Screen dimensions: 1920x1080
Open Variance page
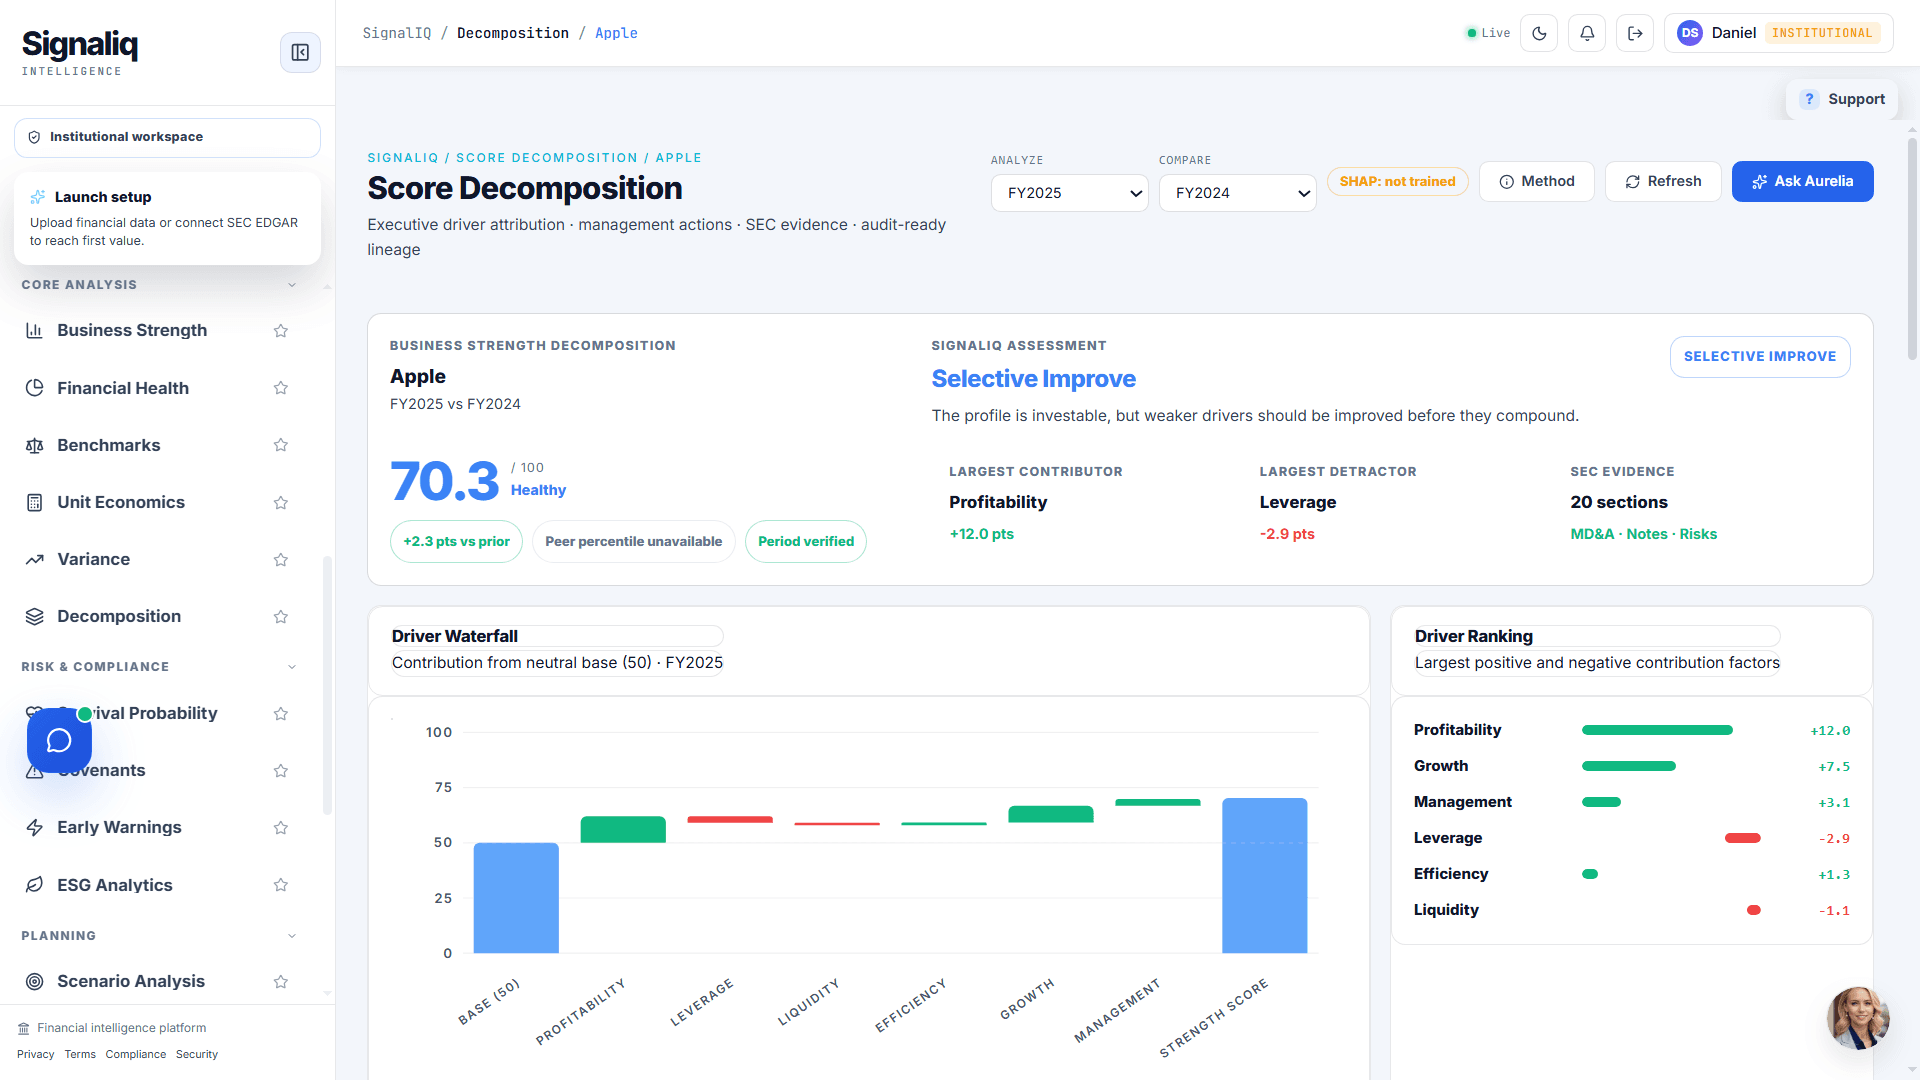(x=94, y=559)
